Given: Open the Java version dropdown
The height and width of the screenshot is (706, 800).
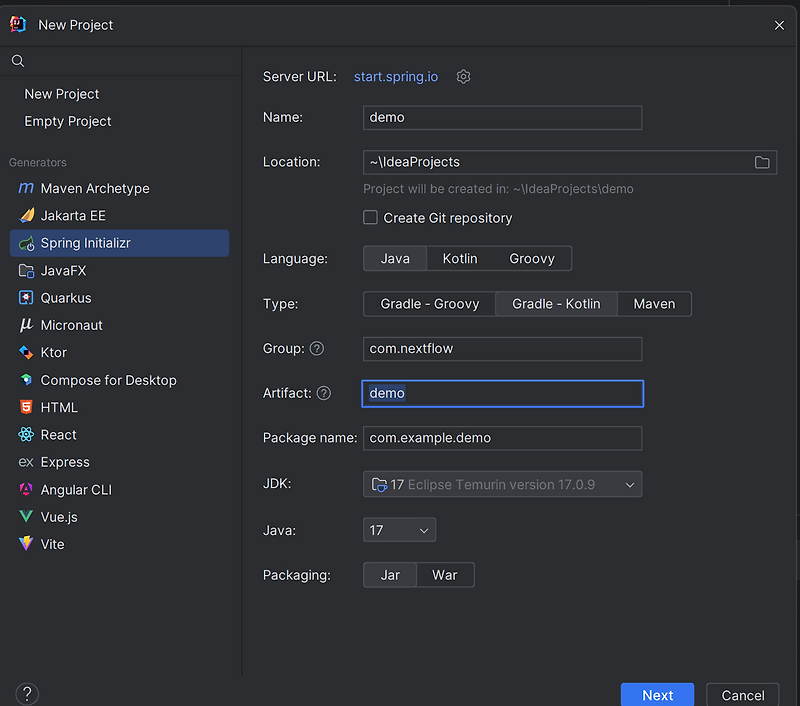Looking at the screenshot, I should pos(399,530).
